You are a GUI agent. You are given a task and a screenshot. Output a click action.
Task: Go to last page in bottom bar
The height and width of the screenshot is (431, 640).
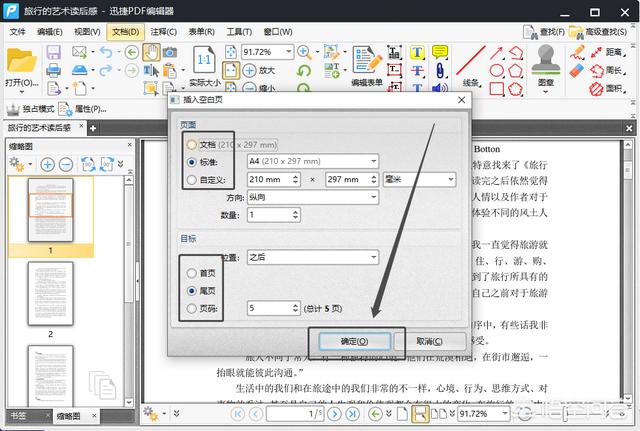[352, 414]
